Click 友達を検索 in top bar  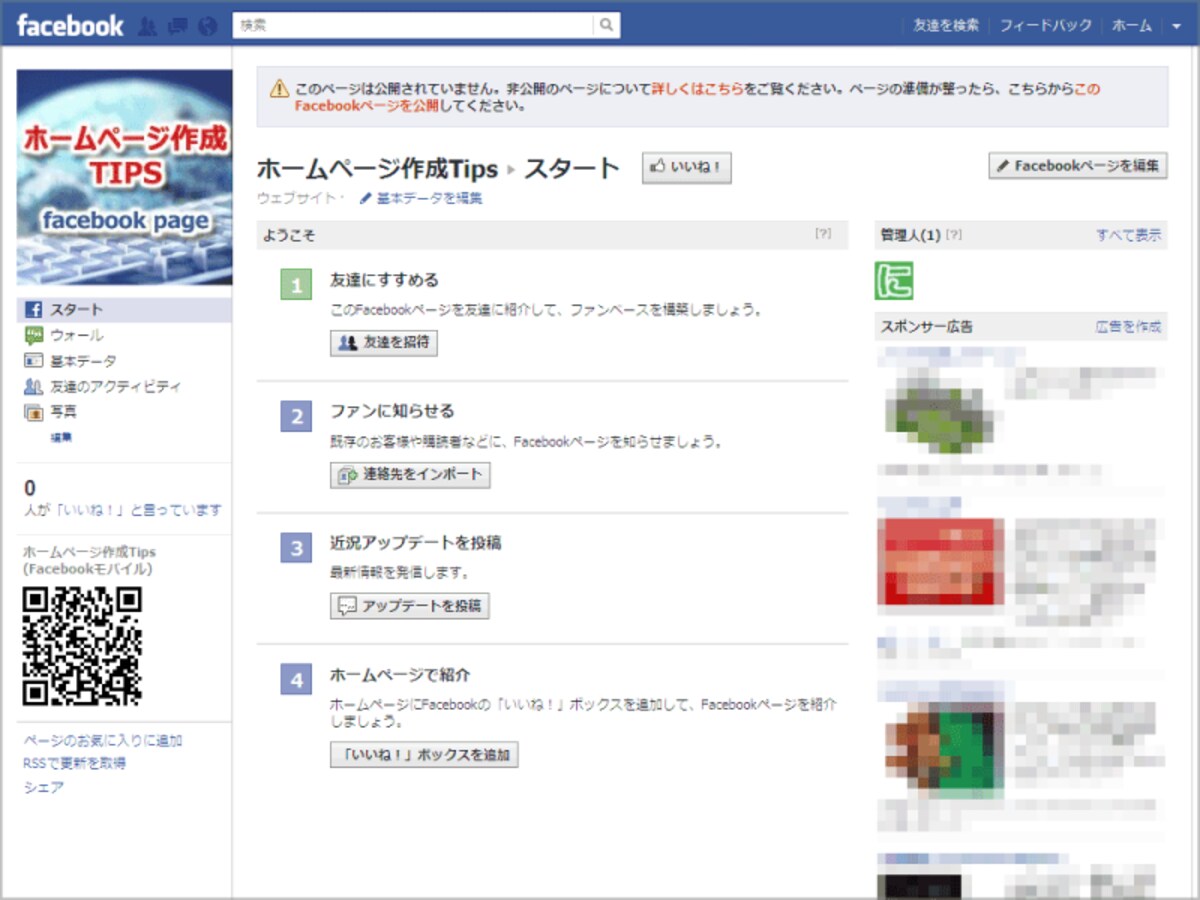(946, 26)
